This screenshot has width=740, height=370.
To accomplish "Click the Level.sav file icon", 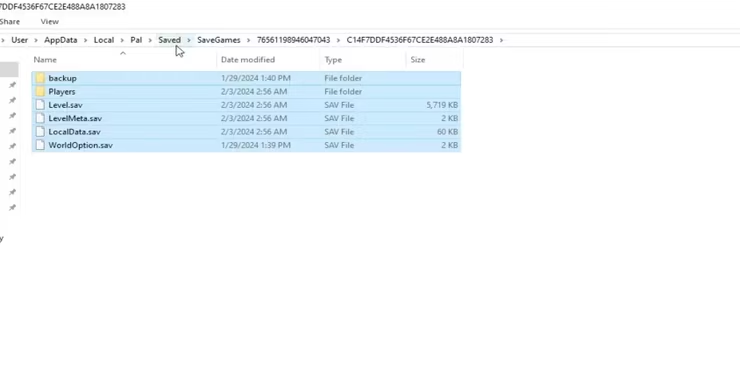I will (40, 105).
